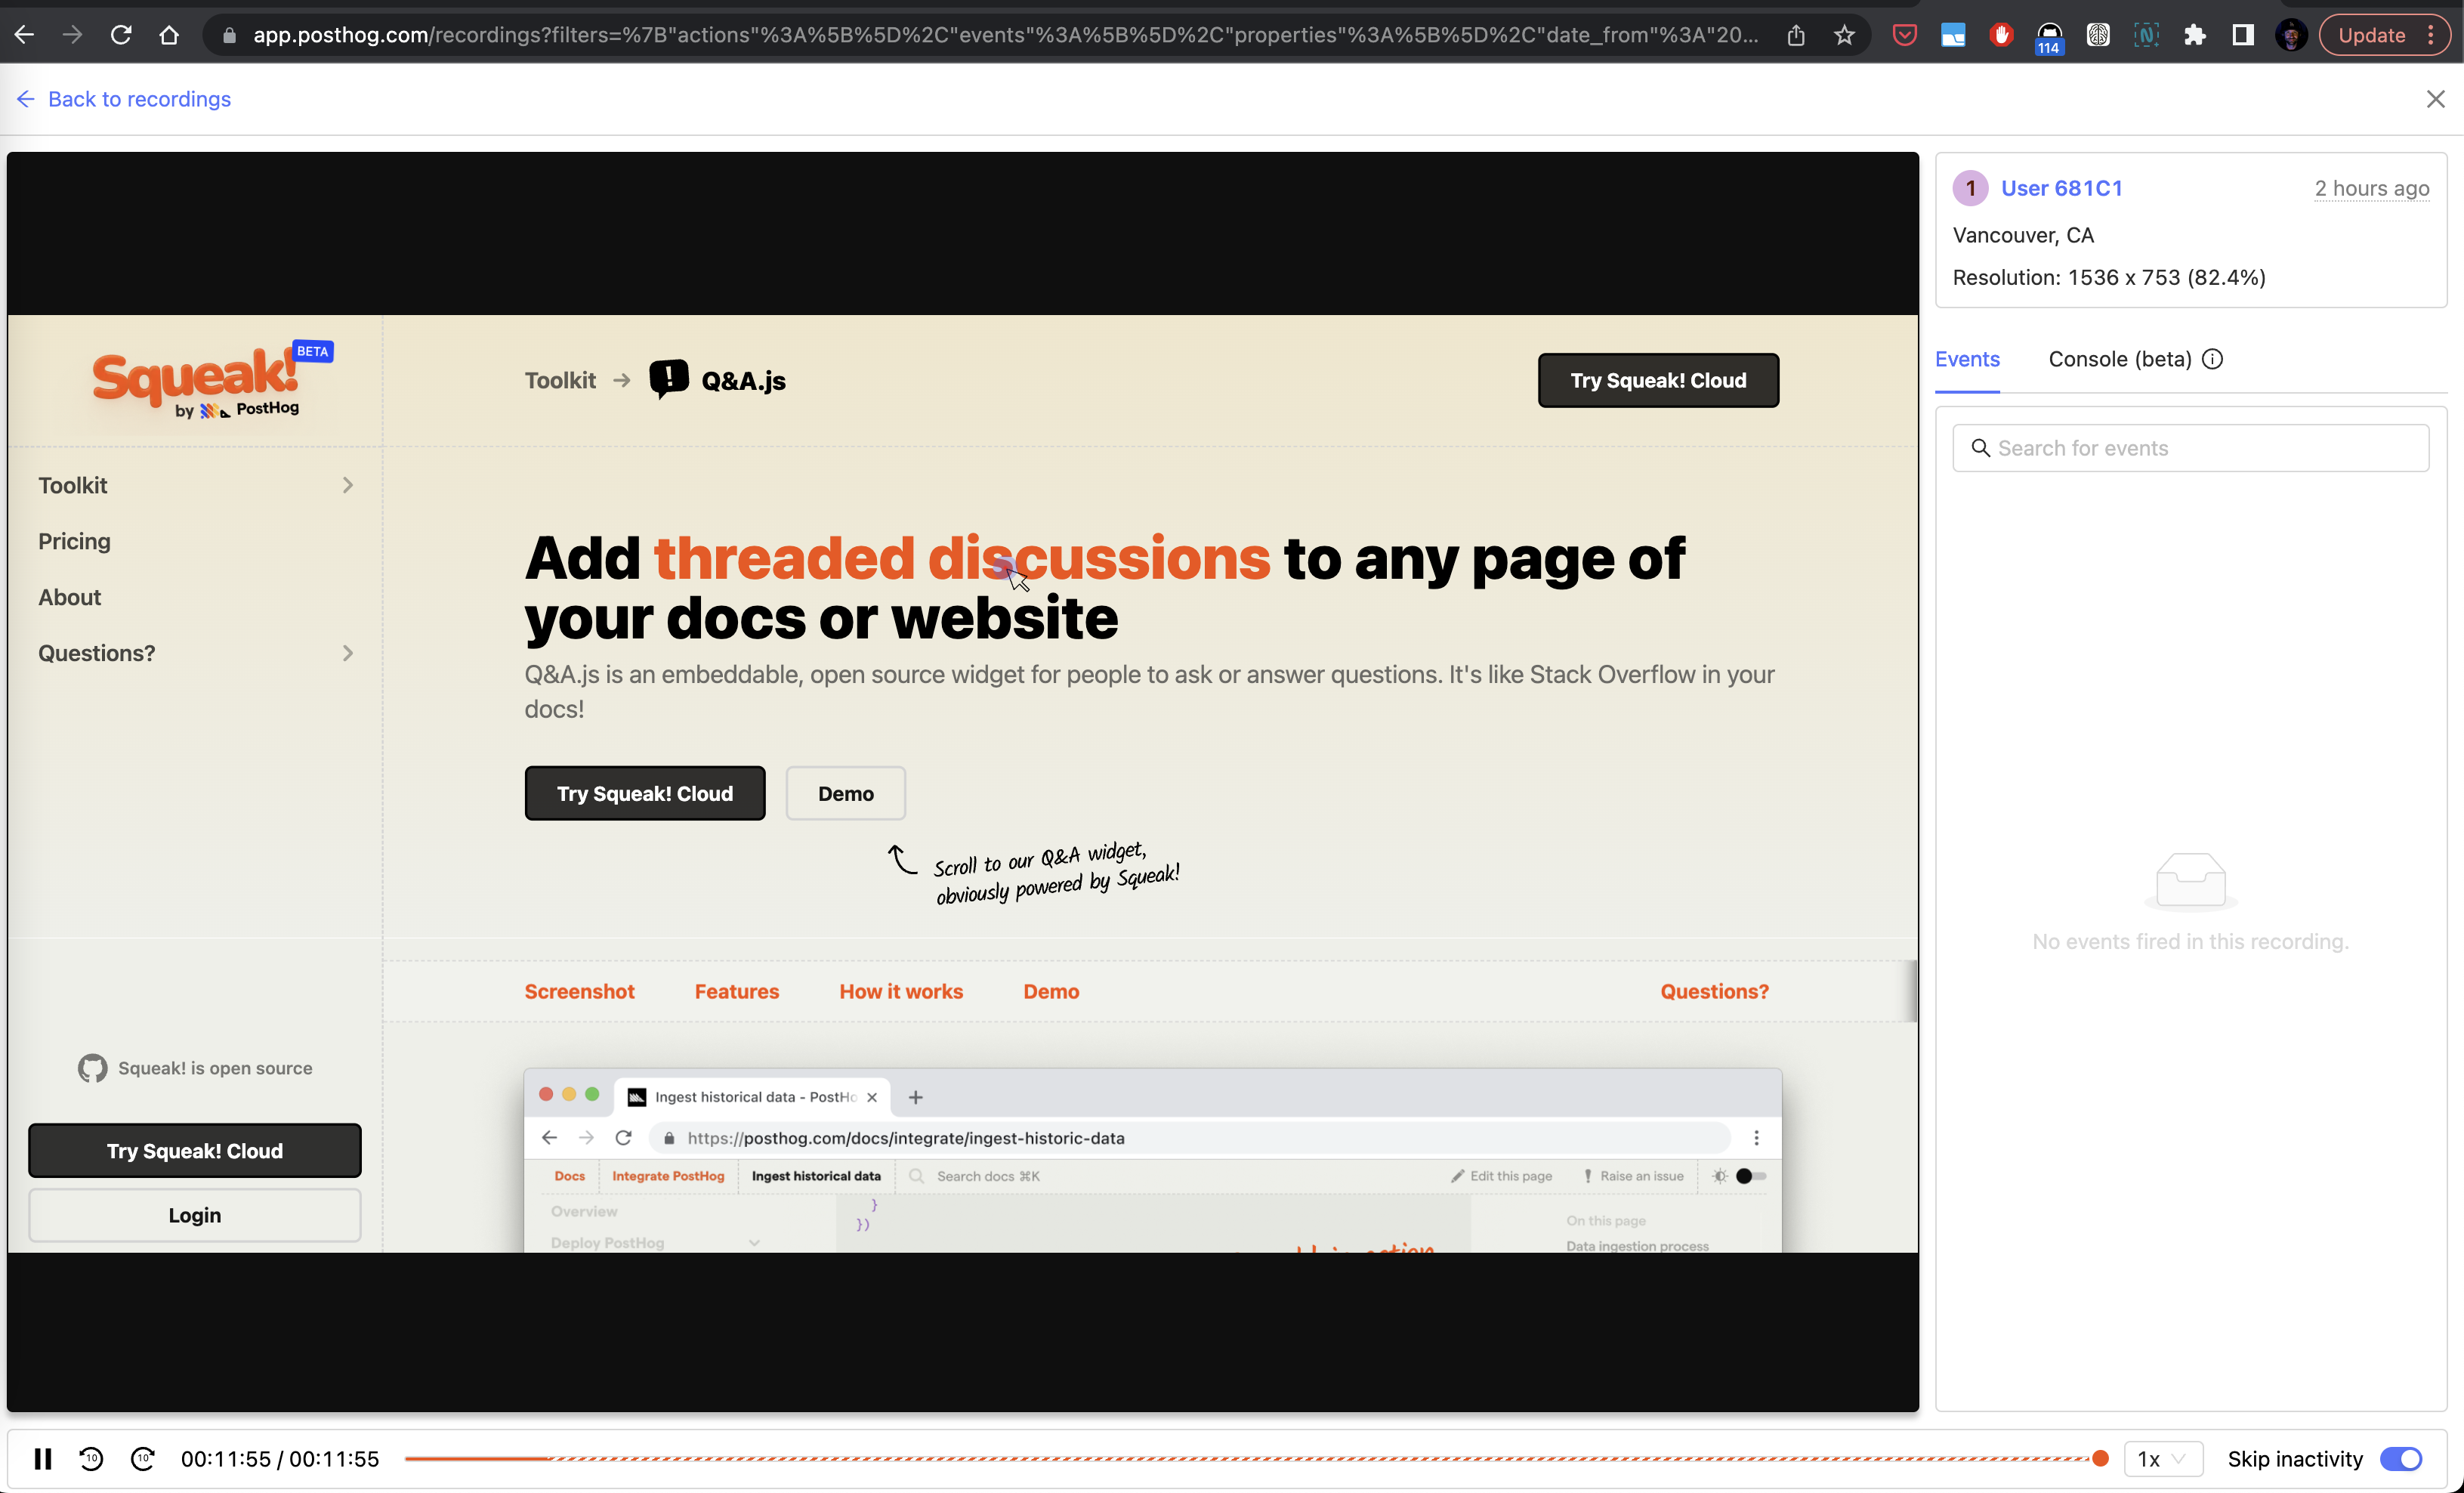Skip forward 10 seconds in recording
Screen dimensions: 2464x1493
[143, 1459]
